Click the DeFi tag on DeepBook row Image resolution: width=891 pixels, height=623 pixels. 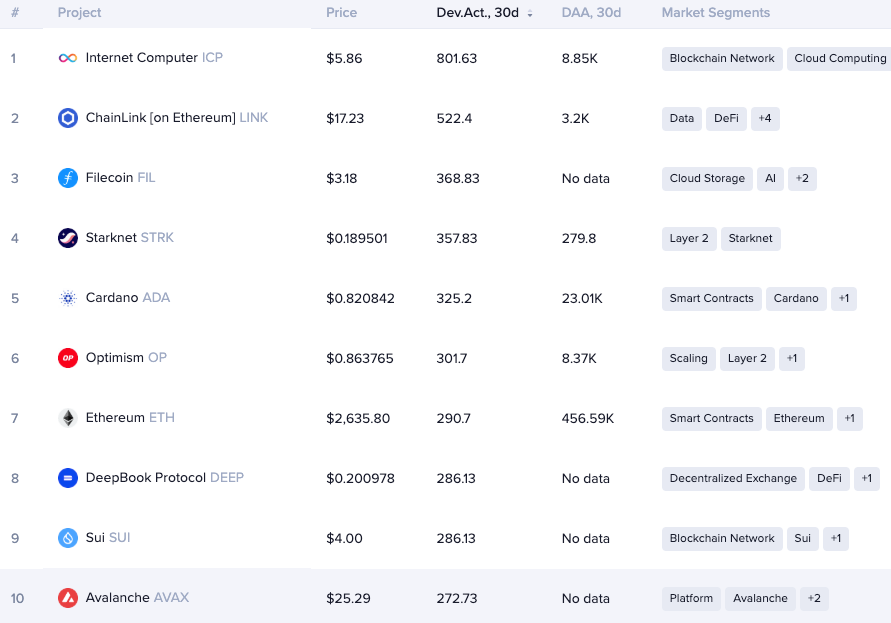pyautogui.click(x=829, y=479)
